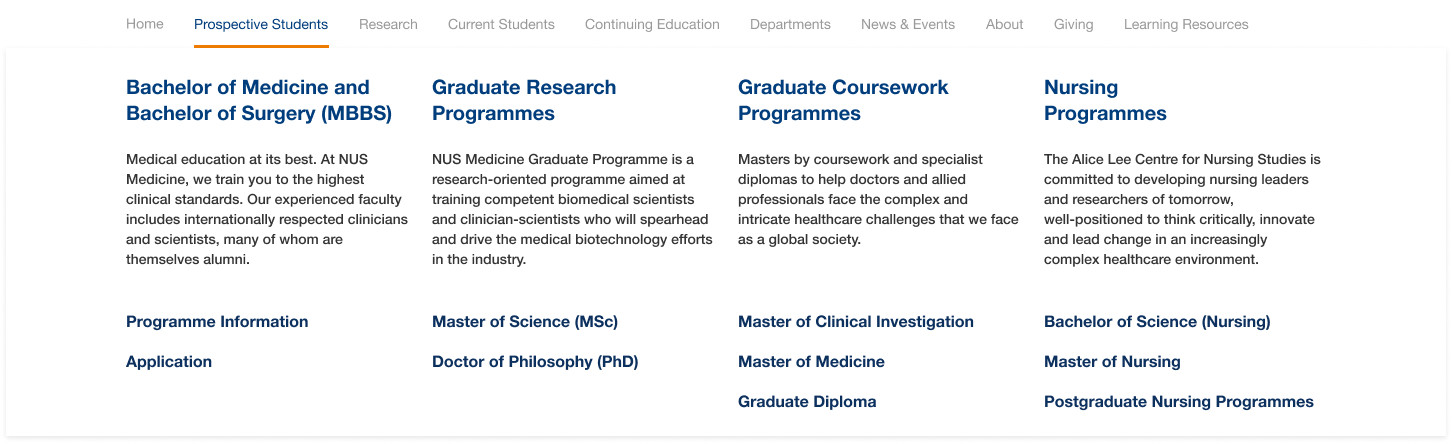Click the About menu item
The width and height of the screenshot is (1452, 444).
point(1004,24)
